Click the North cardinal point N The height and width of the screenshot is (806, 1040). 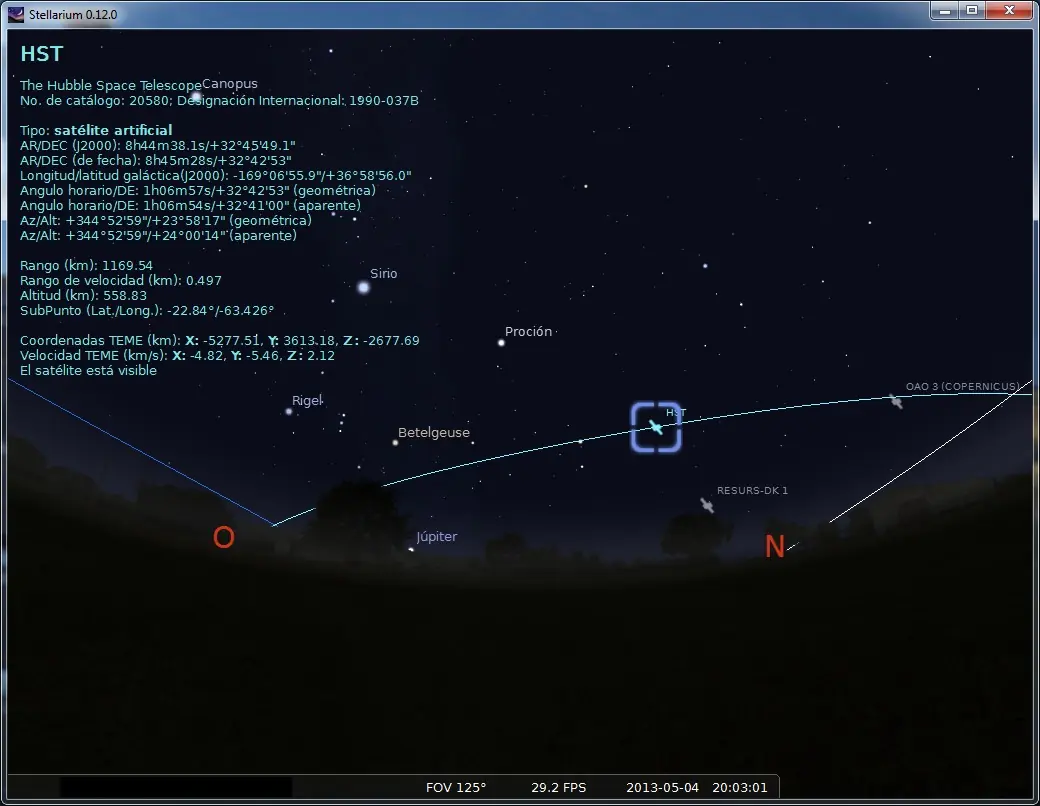[775, 547]
